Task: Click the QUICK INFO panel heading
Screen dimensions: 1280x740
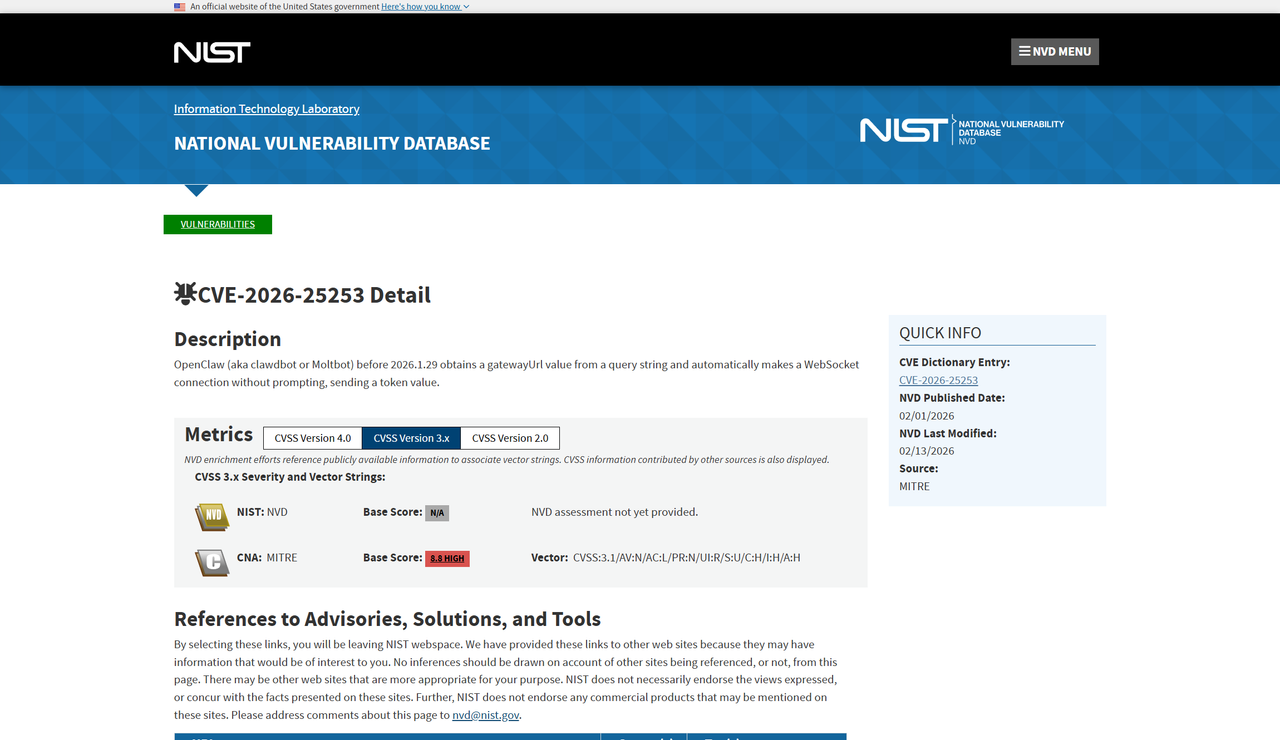Action: [x=940, y=333]
